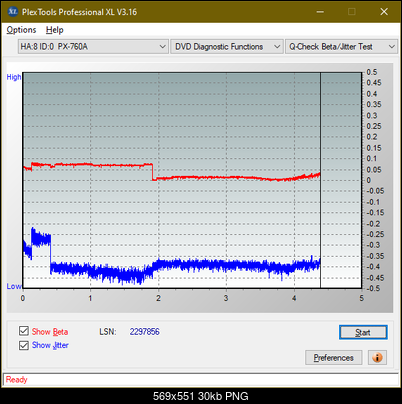Click the Start button
The image size is (402, 404).
click(x=363, y=332)
